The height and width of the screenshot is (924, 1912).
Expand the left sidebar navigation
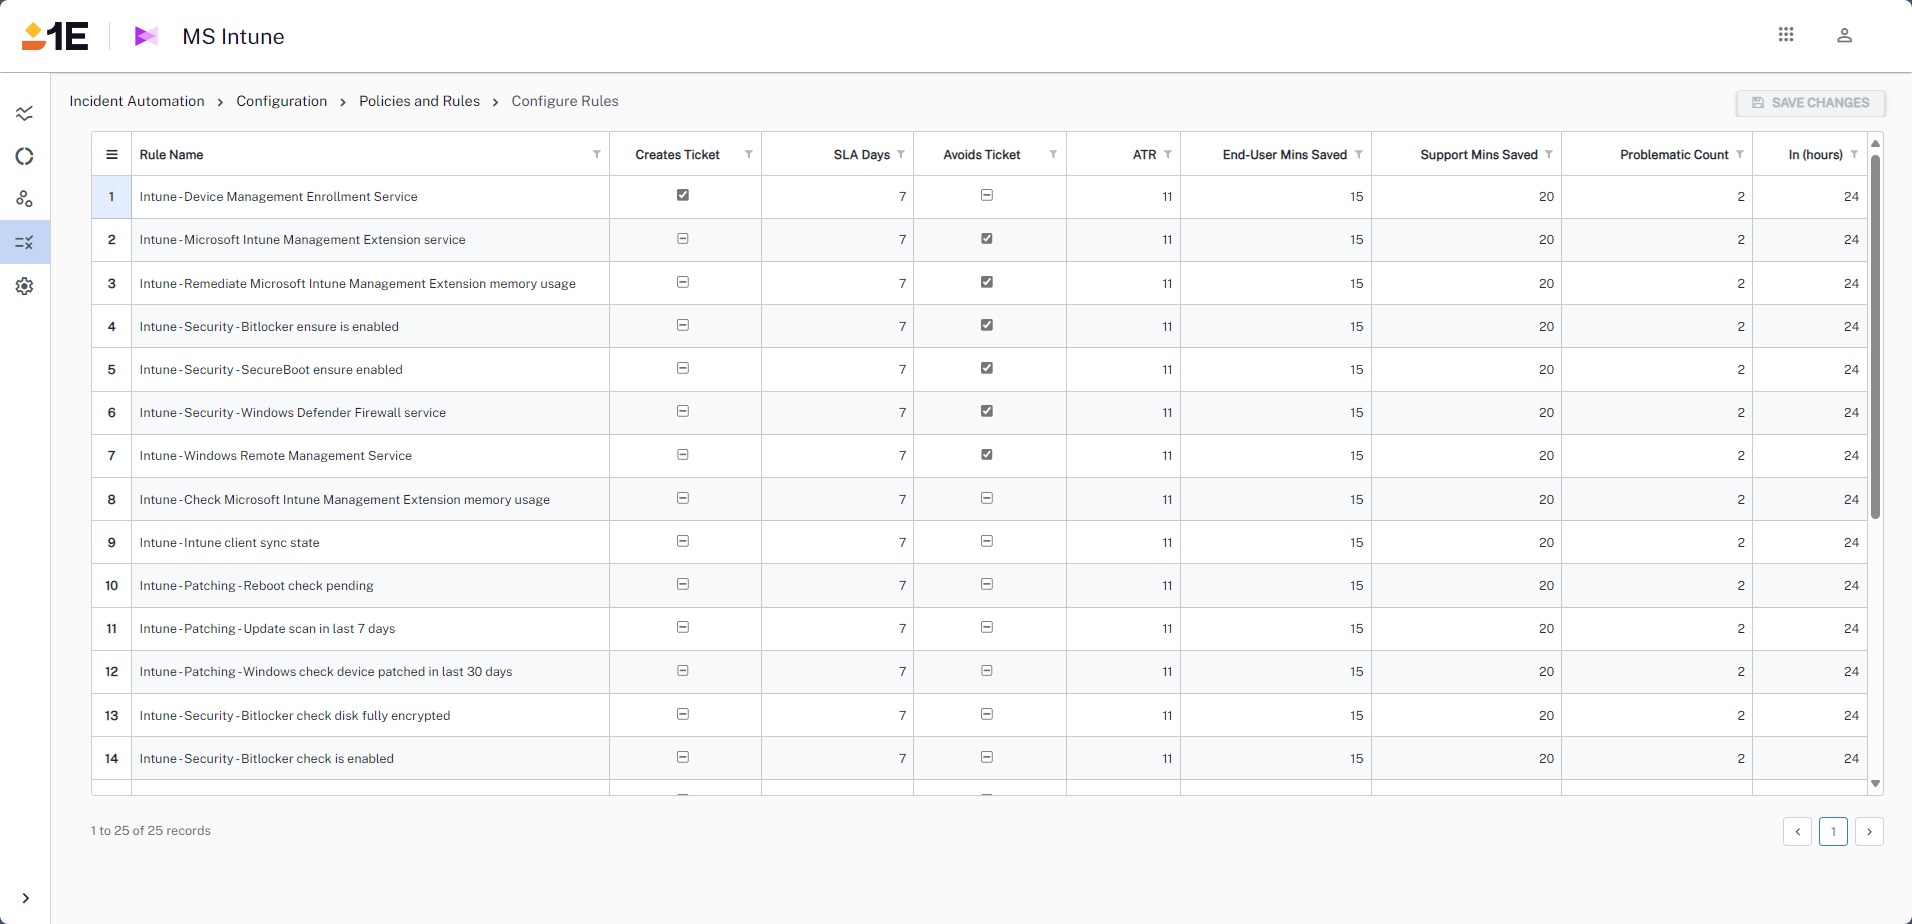pyautogui.click(x=25, y=898)
